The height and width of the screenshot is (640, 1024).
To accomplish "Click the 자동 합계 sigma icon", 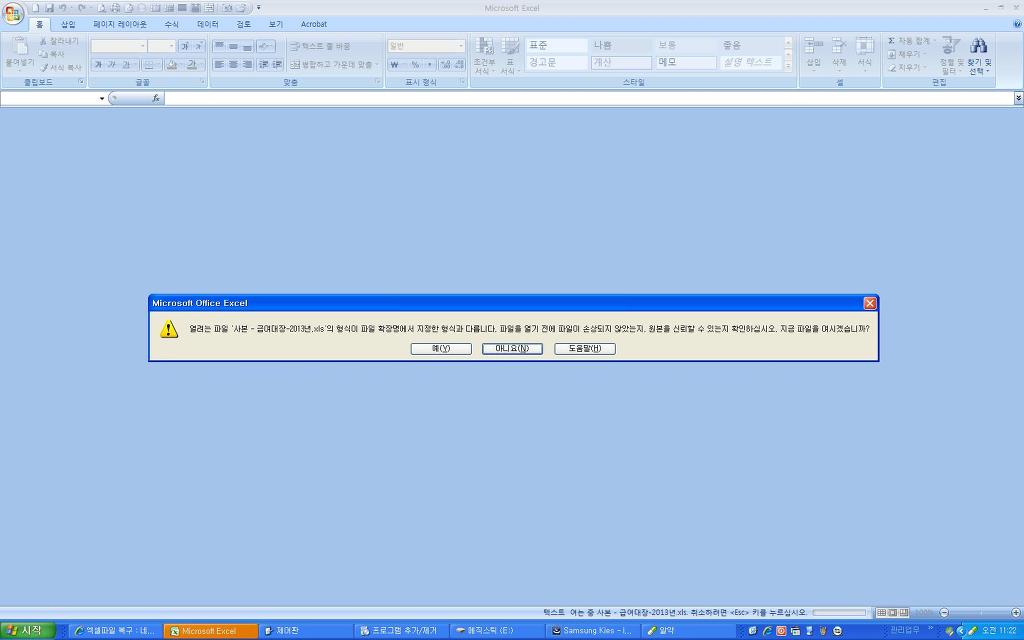I will (892, 41).
